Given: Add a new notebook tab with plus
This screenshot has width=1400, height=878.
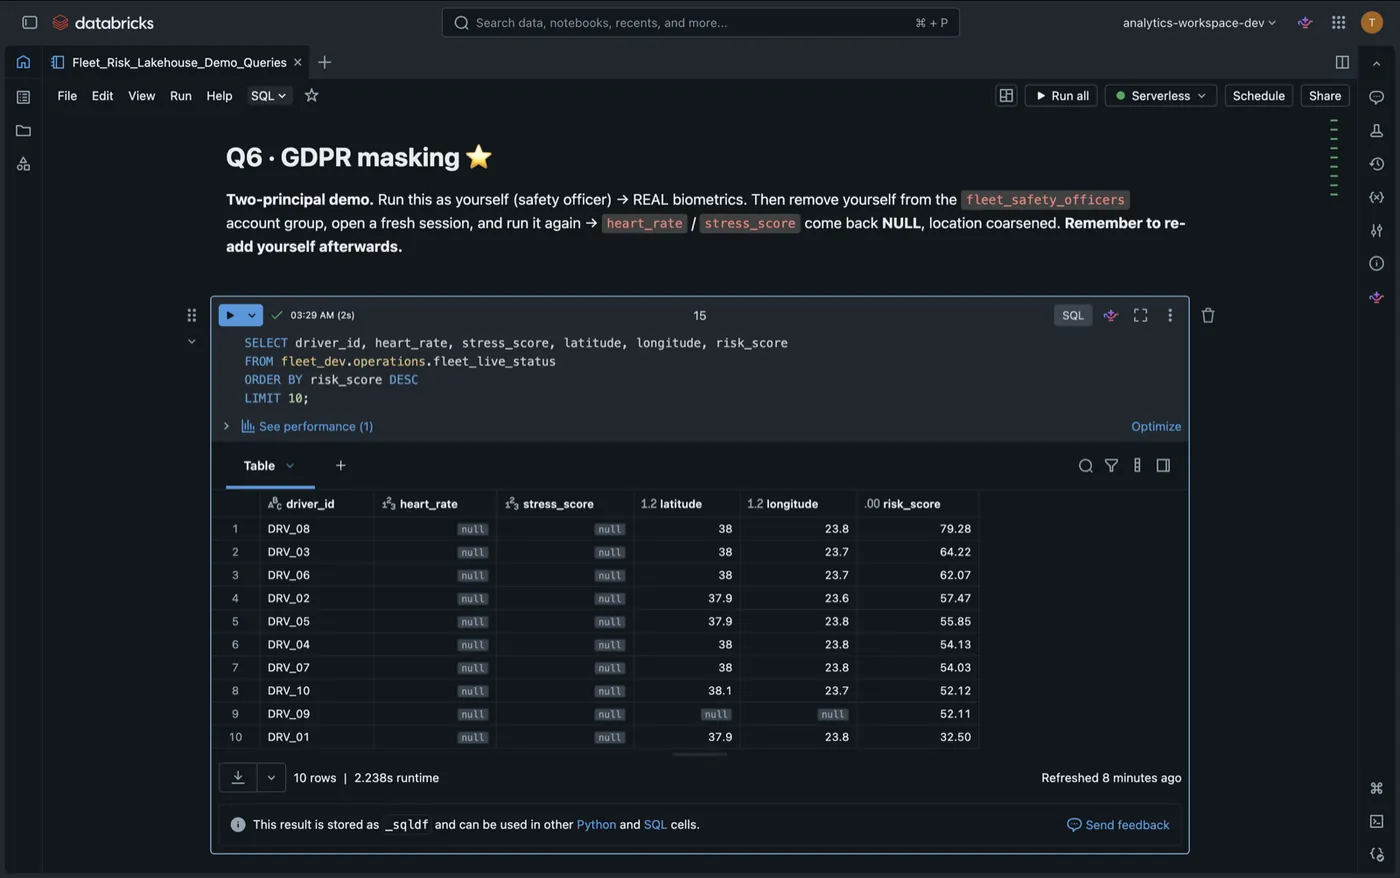Looking at the screenshot, I should point(324,62).
